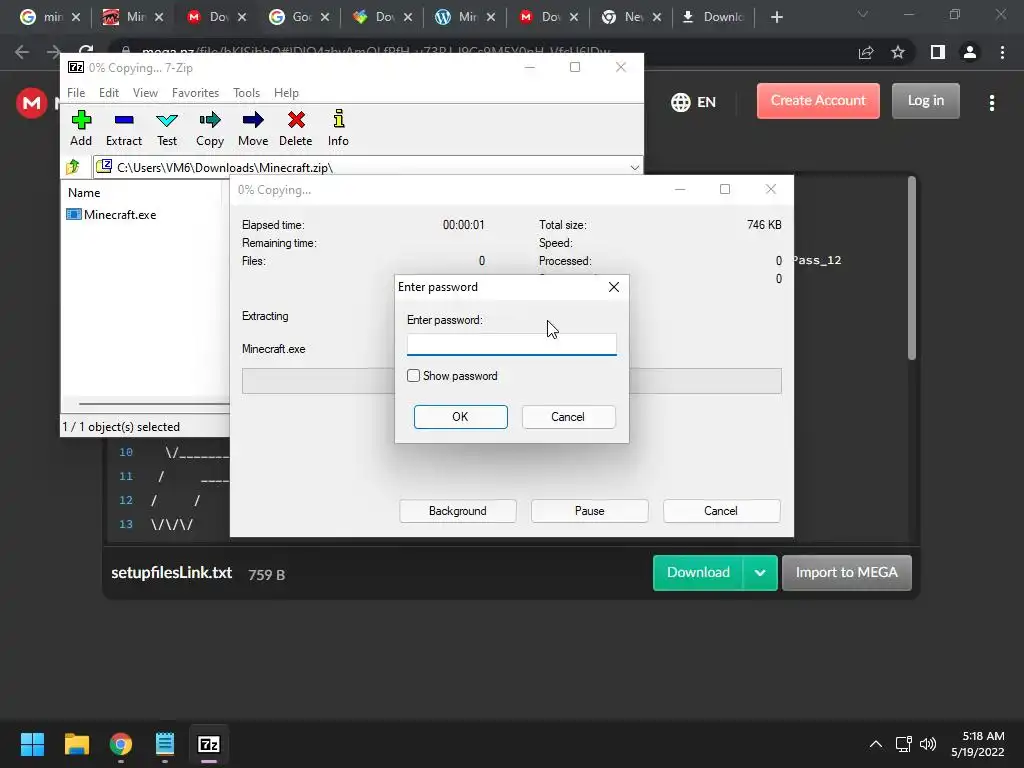The width and height of the screenshot is (1024, 768).
Task: Click Background in the Copying dialog
Action: 458,511
